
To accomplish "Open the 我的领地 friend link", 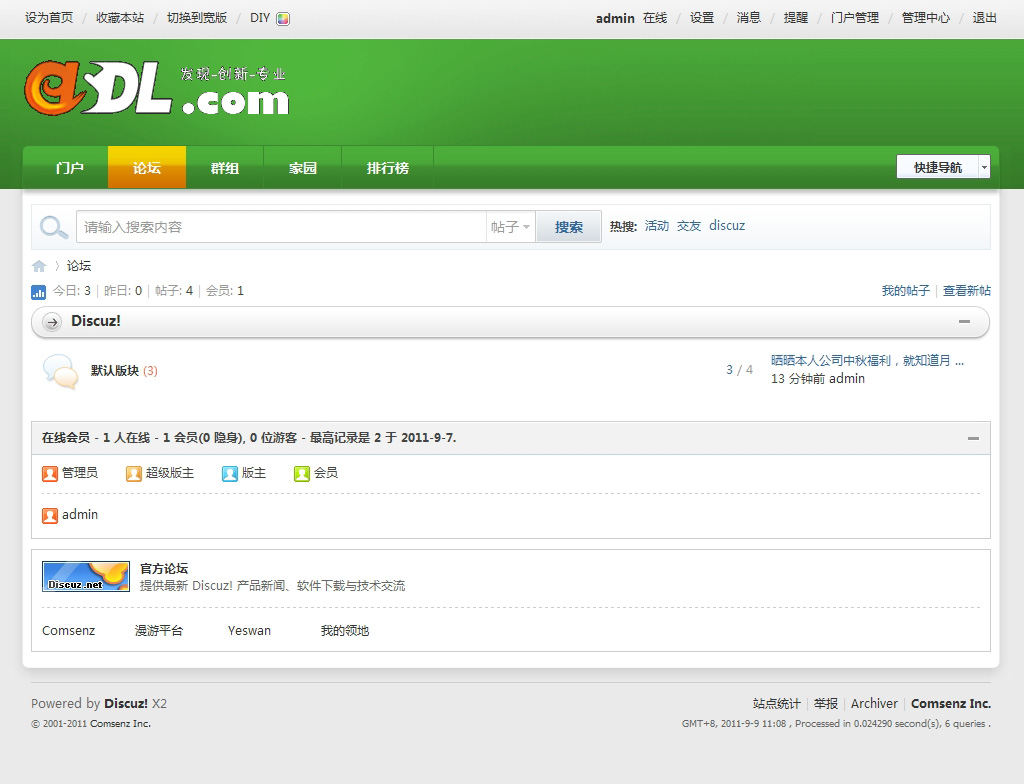I will [345, 630].
